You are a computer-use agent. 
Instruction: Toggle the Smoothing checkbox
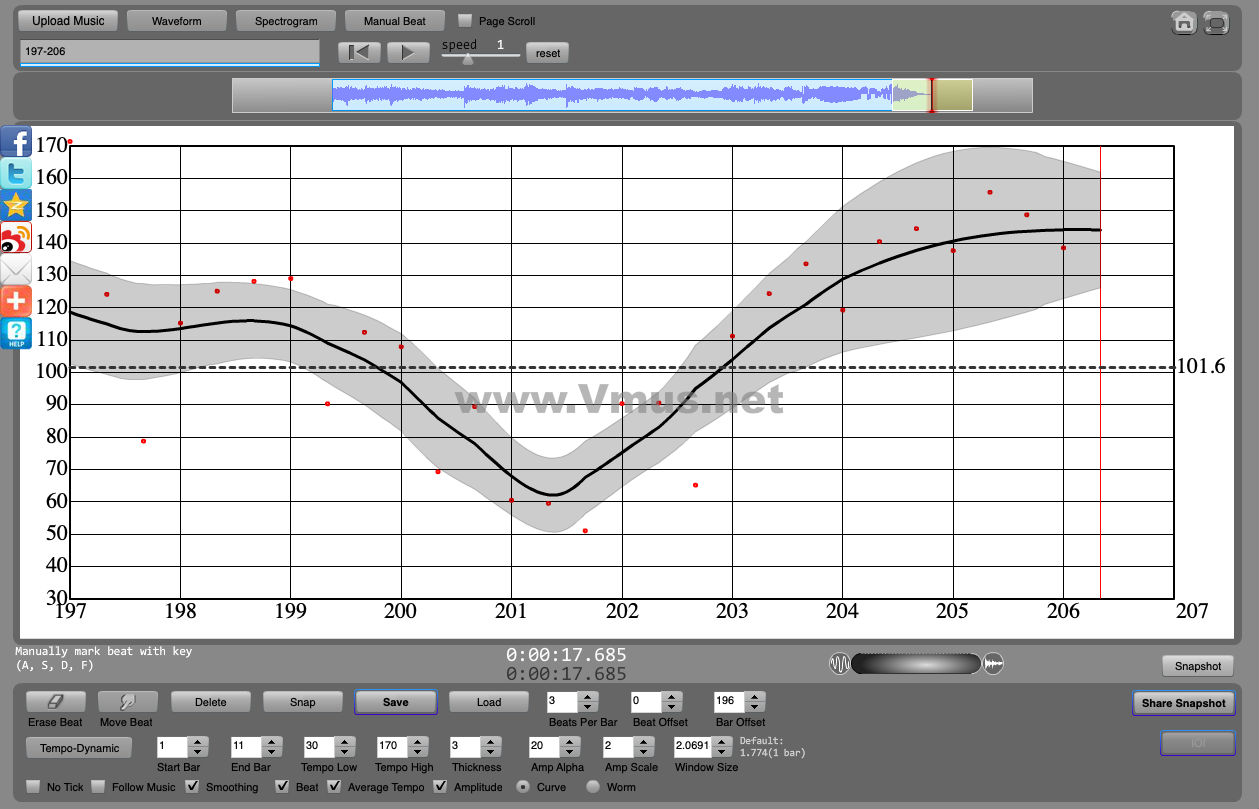pyautogui.click(x=193, y=787)
